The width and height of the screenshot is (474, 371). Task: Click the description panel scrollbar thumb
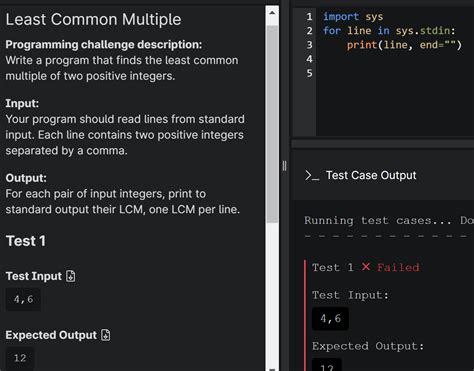click(272, 123)
